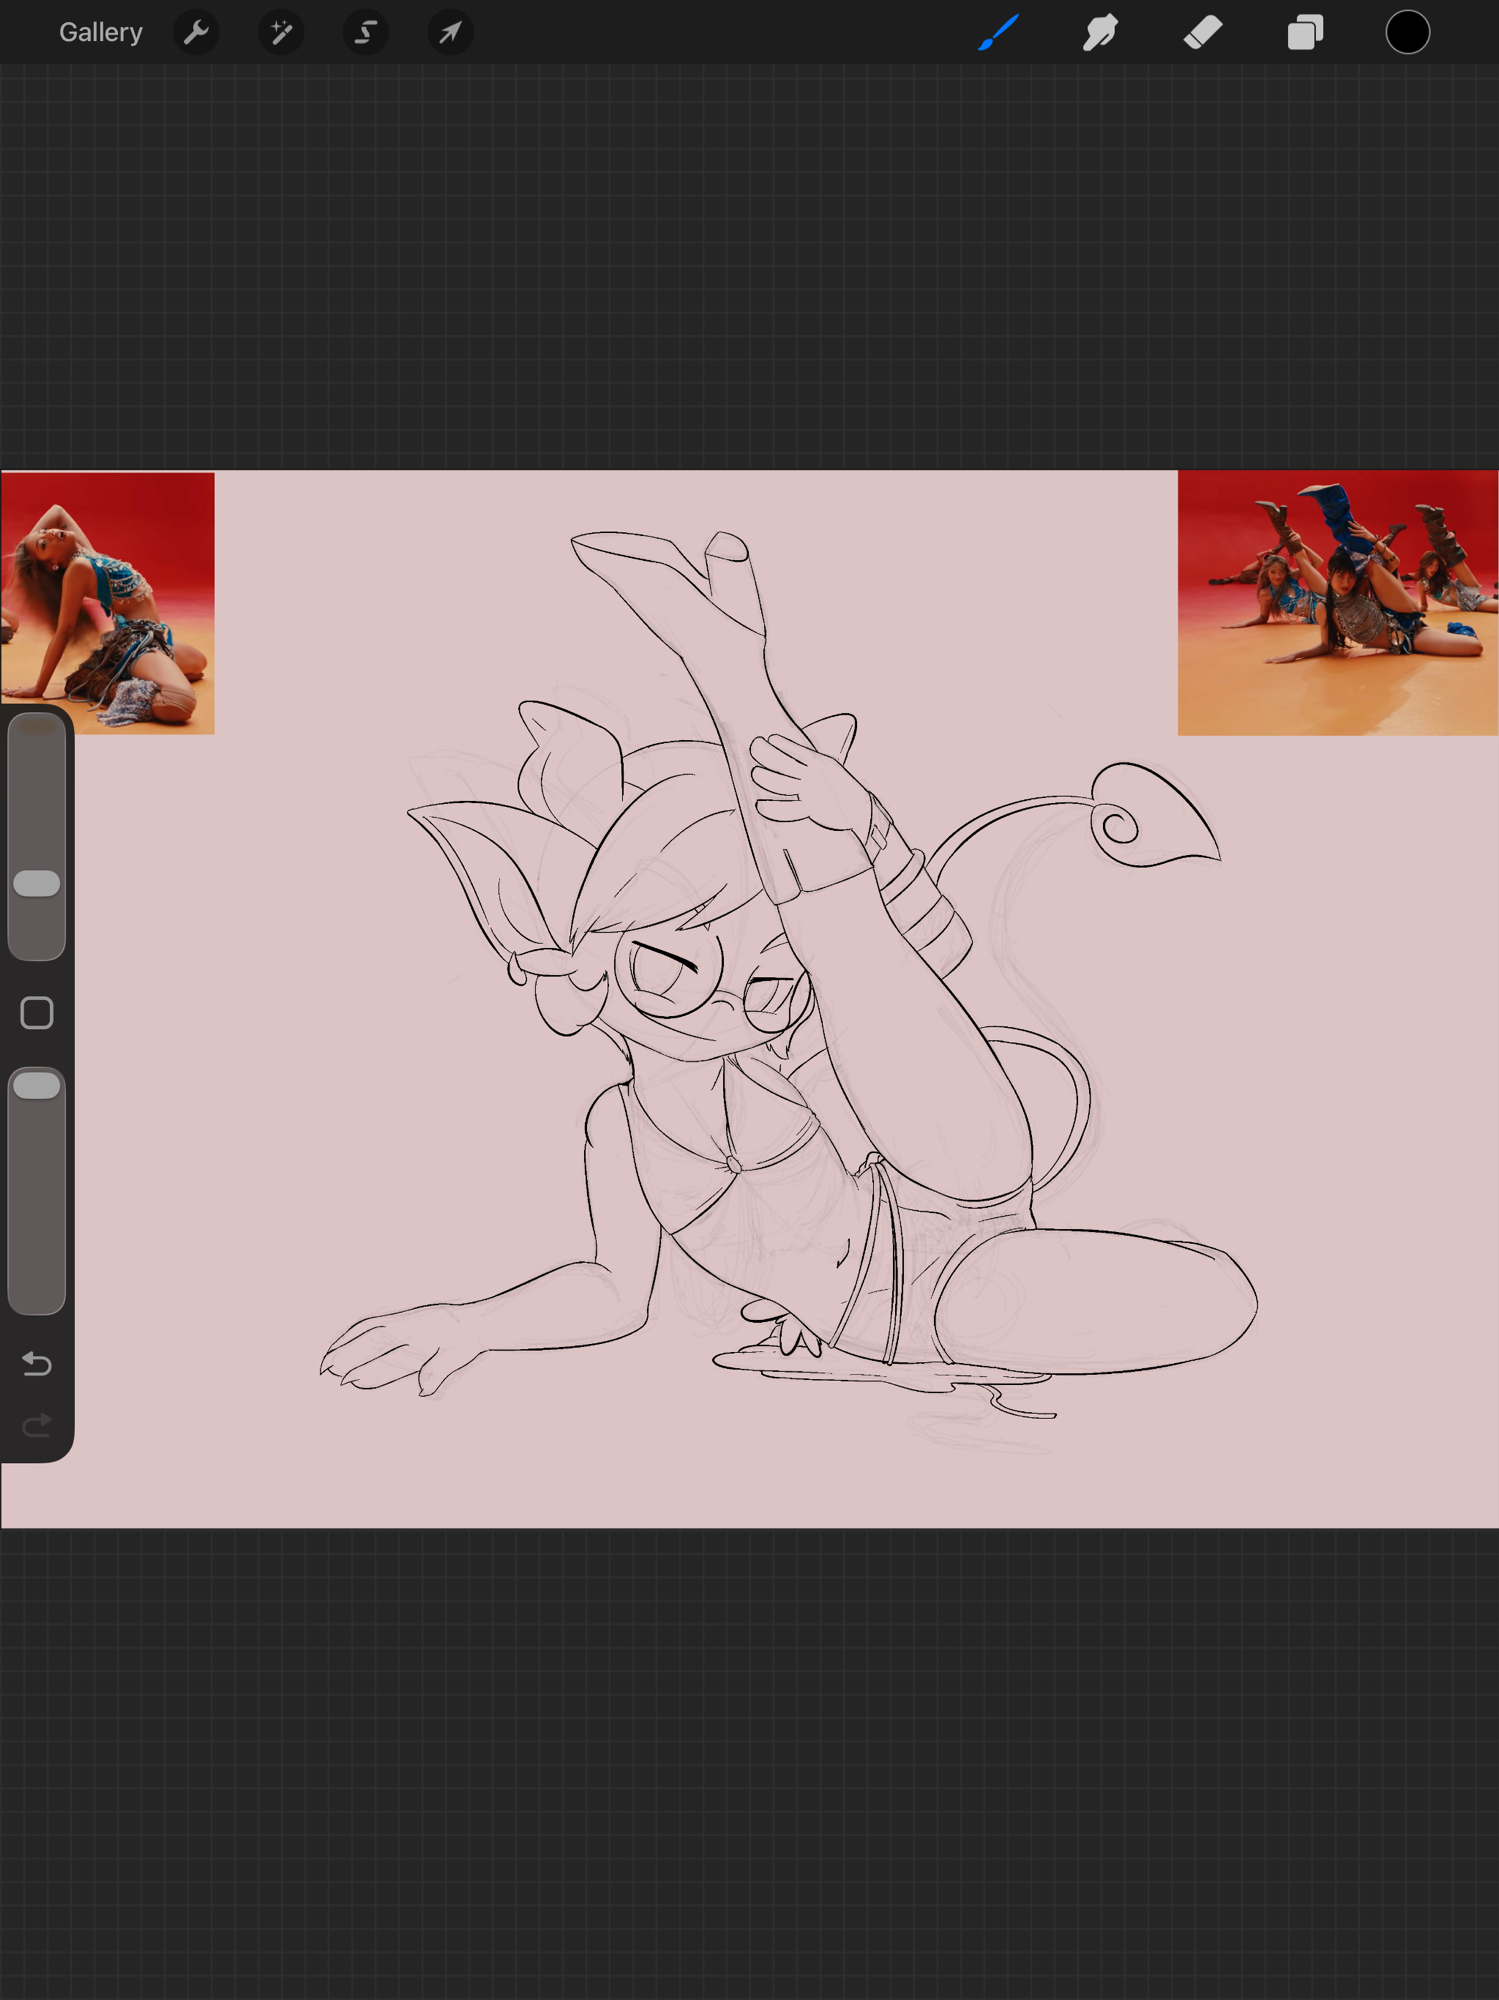Viewport: 1499px width, 2000px height.
Task: Open the Actions wrench menu
Action: [x=196, y=33]
